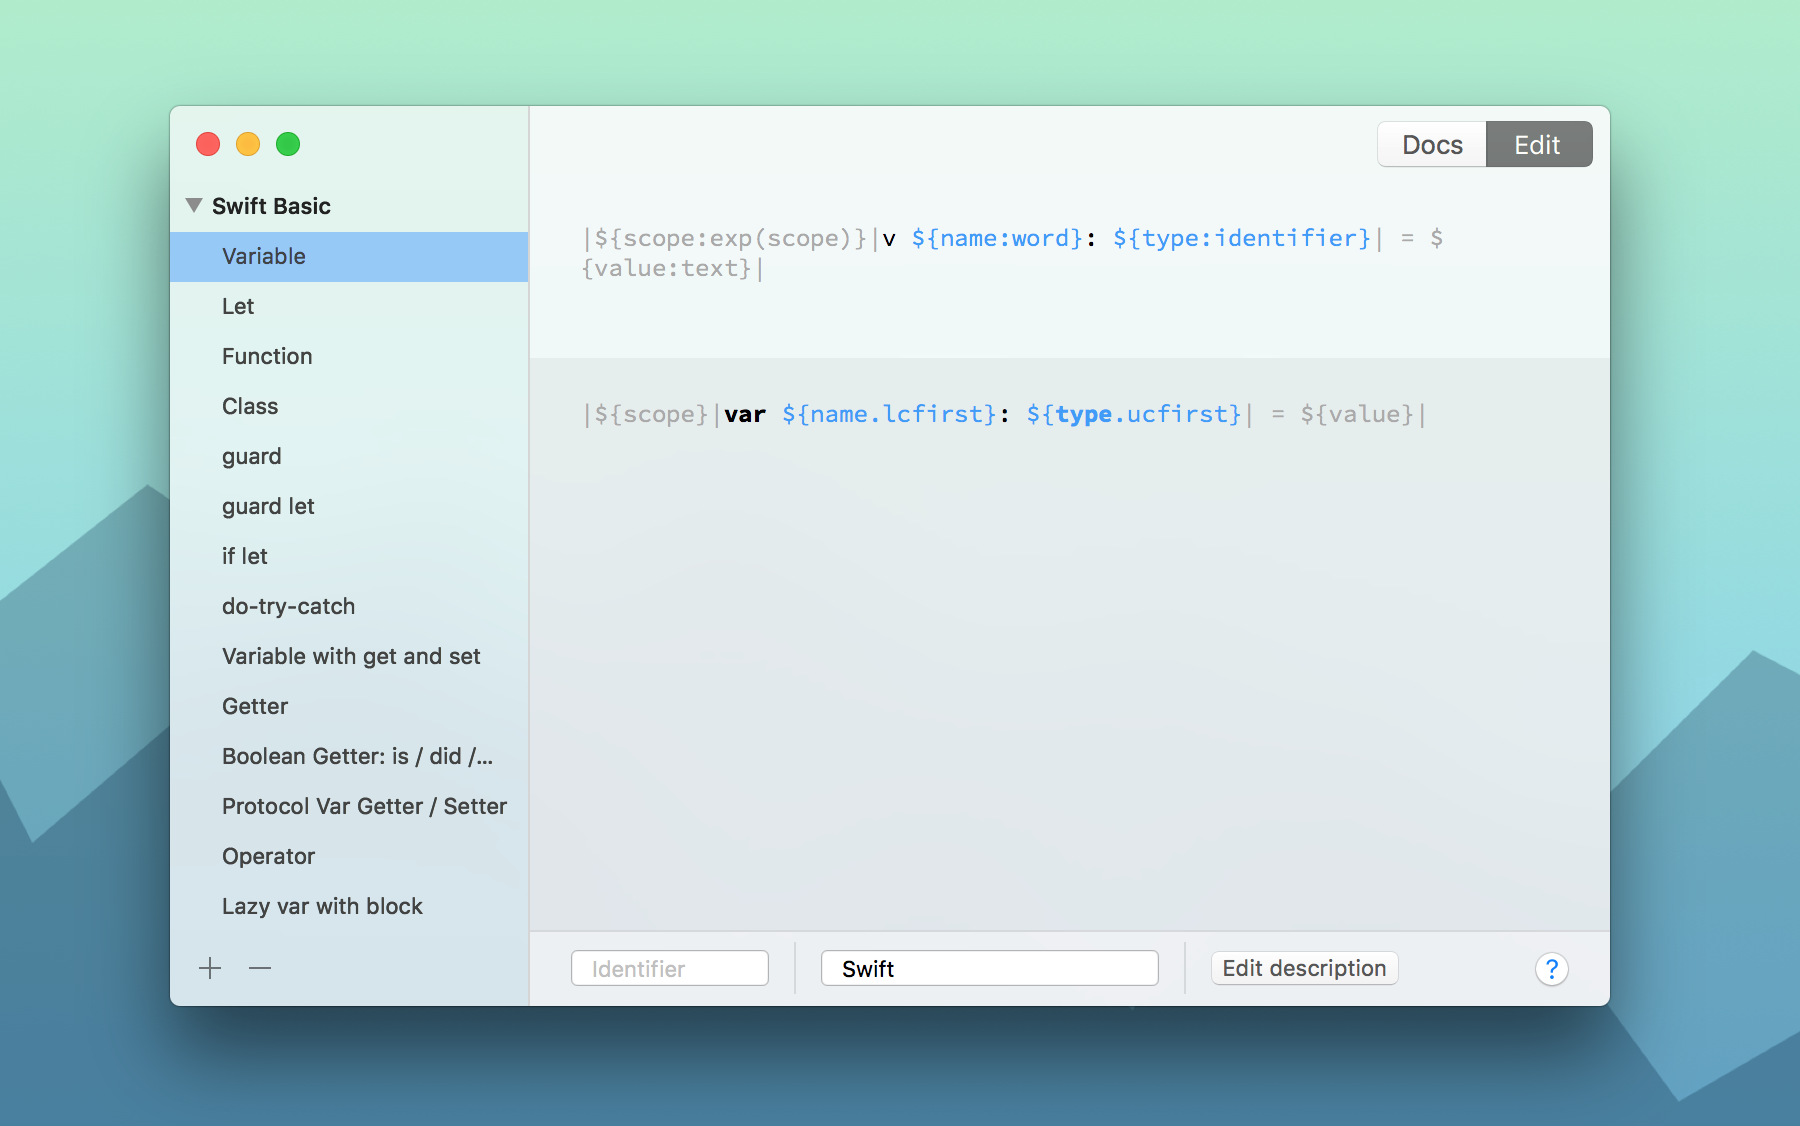This screenshot has width=1800, height=1126.
Task: Select the Getter snippet
Action: pos(349,707)
